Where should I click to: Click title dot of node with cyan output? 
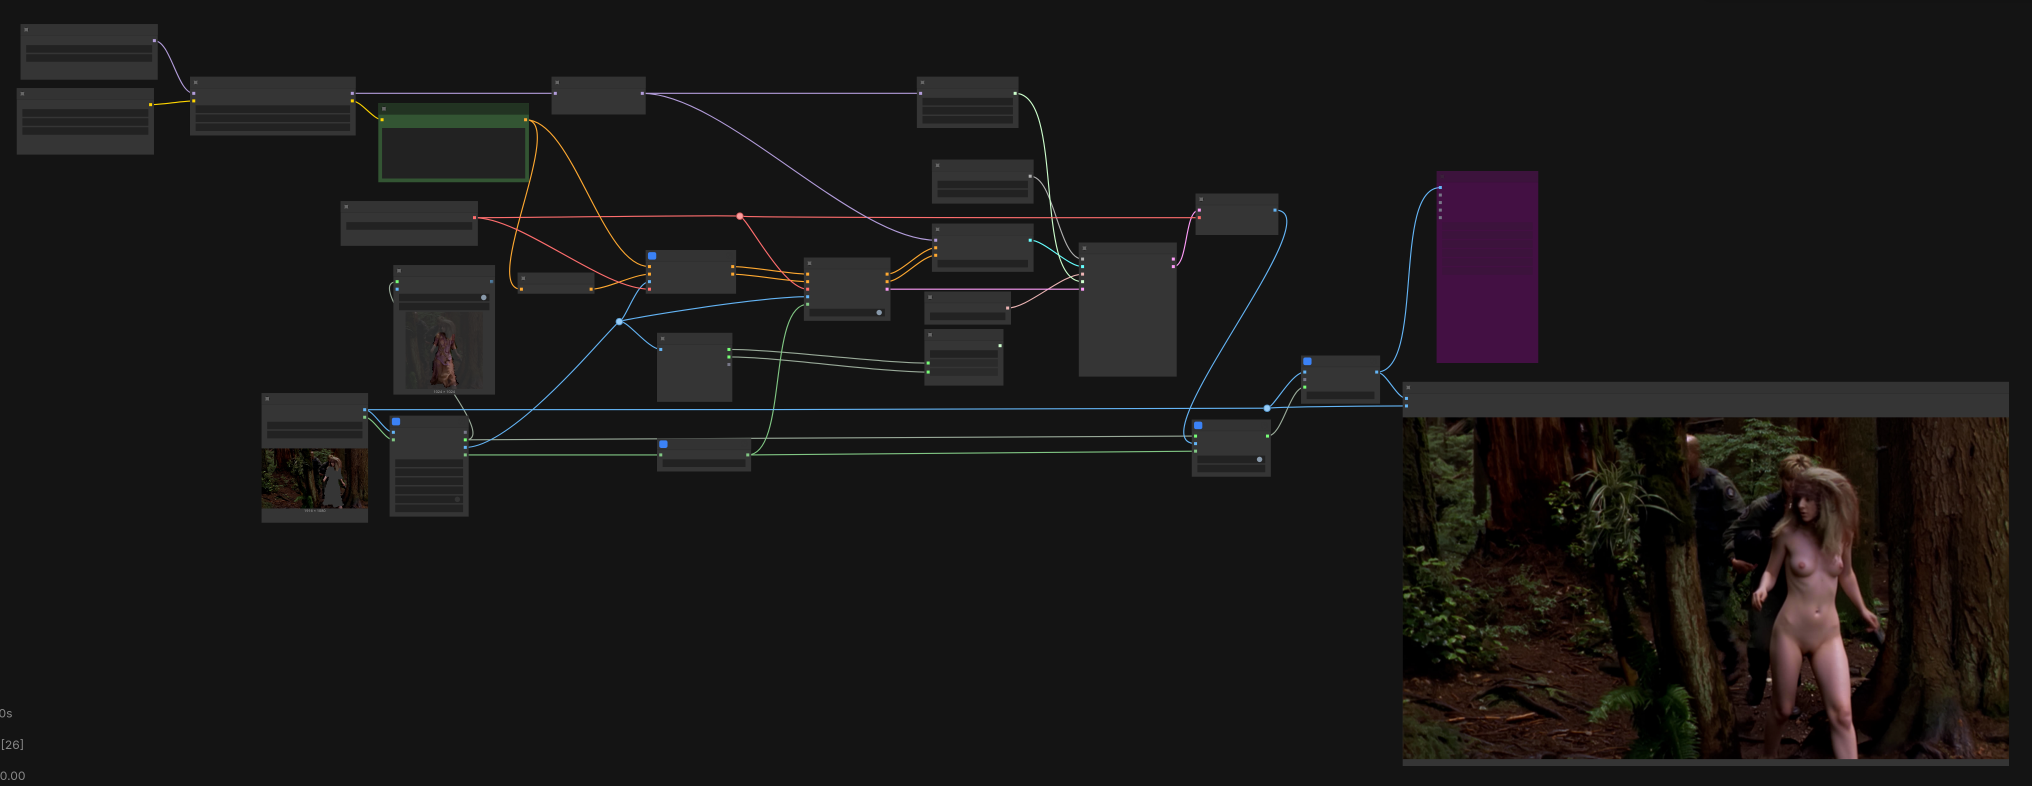938,229
